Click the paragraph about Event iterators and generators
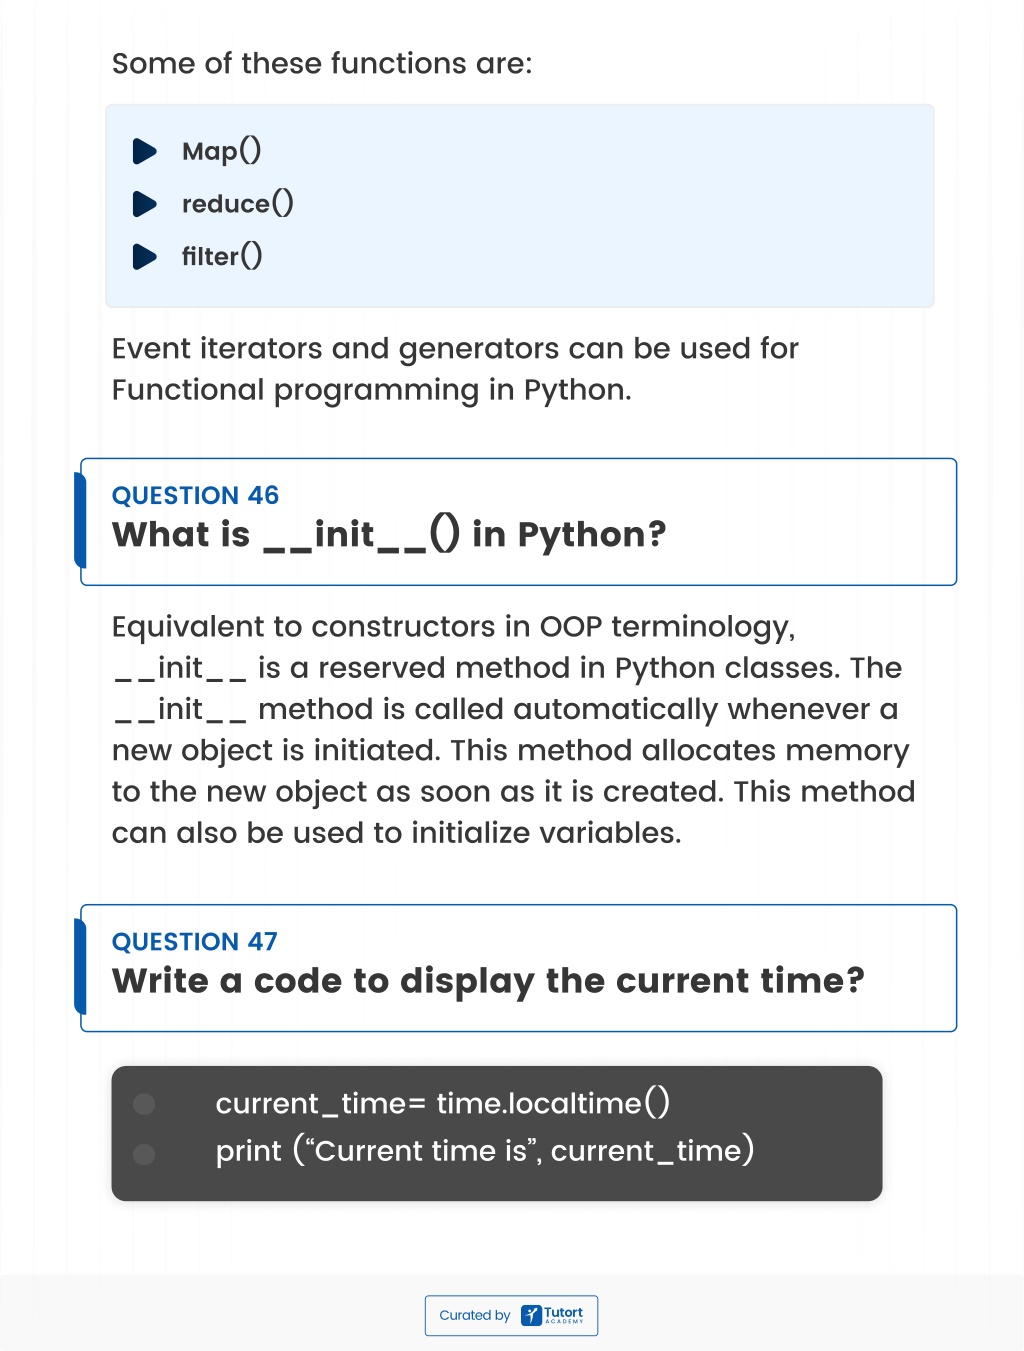Screen dimensions: 1024x1351 pos(455,369)
